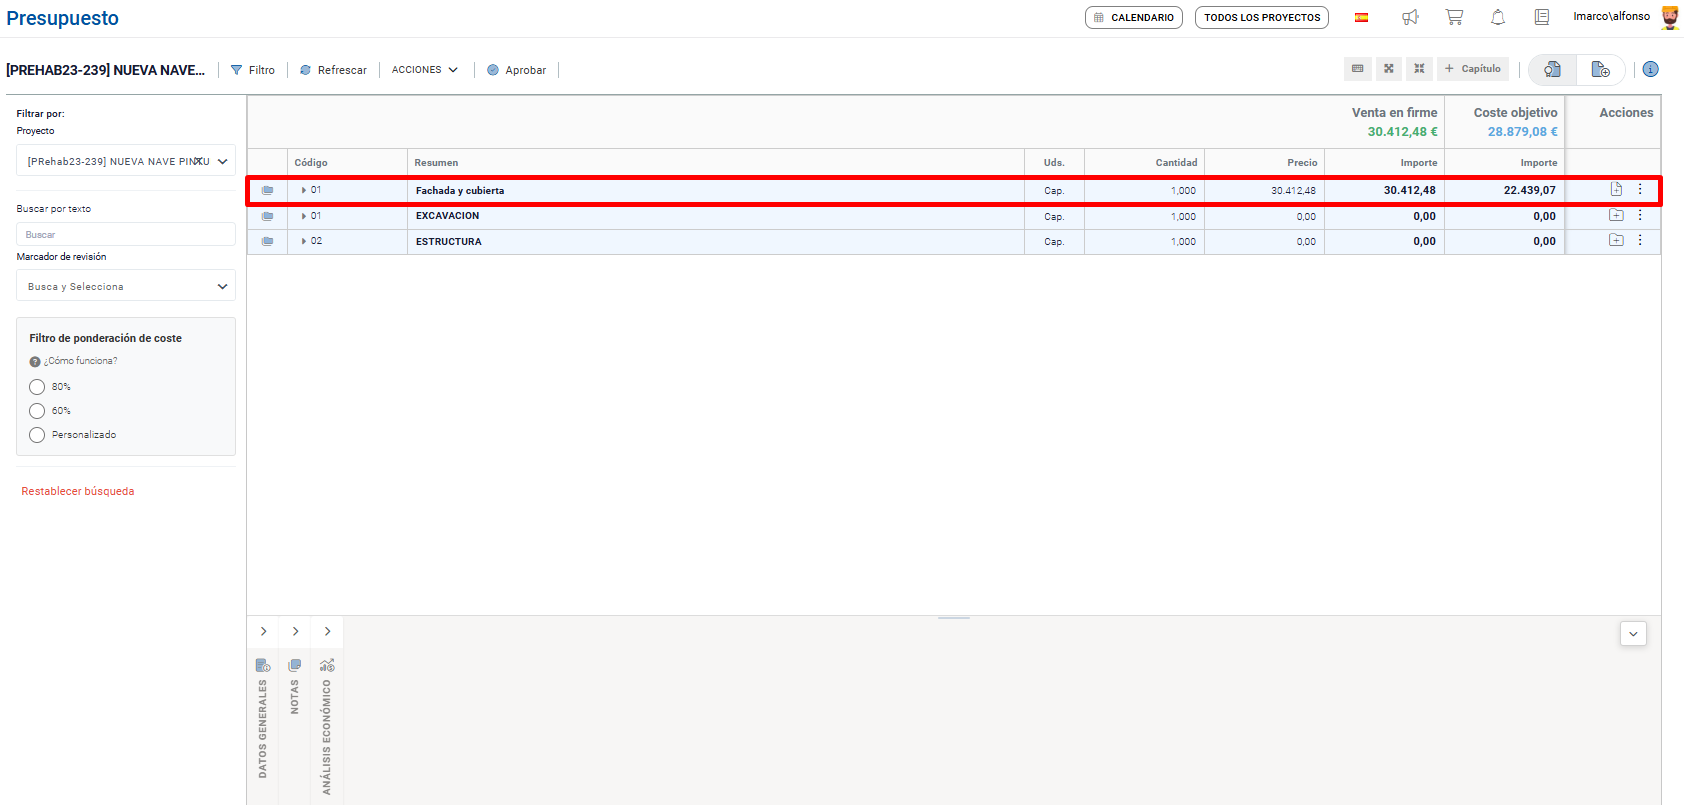
Task: Click the Aprobar button
Action: [x=516, y=70]
